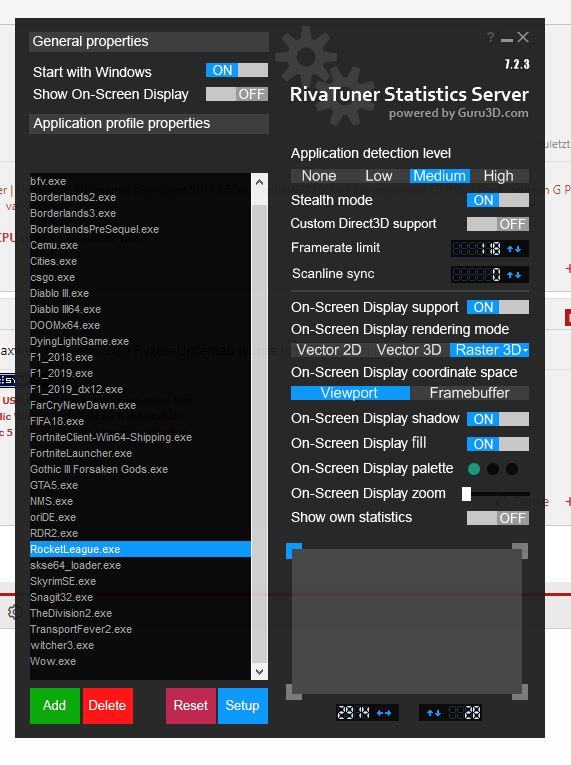
Task: Select Diablo III64.exe profile
Action: pyautogui.click(x=141, y=309)
